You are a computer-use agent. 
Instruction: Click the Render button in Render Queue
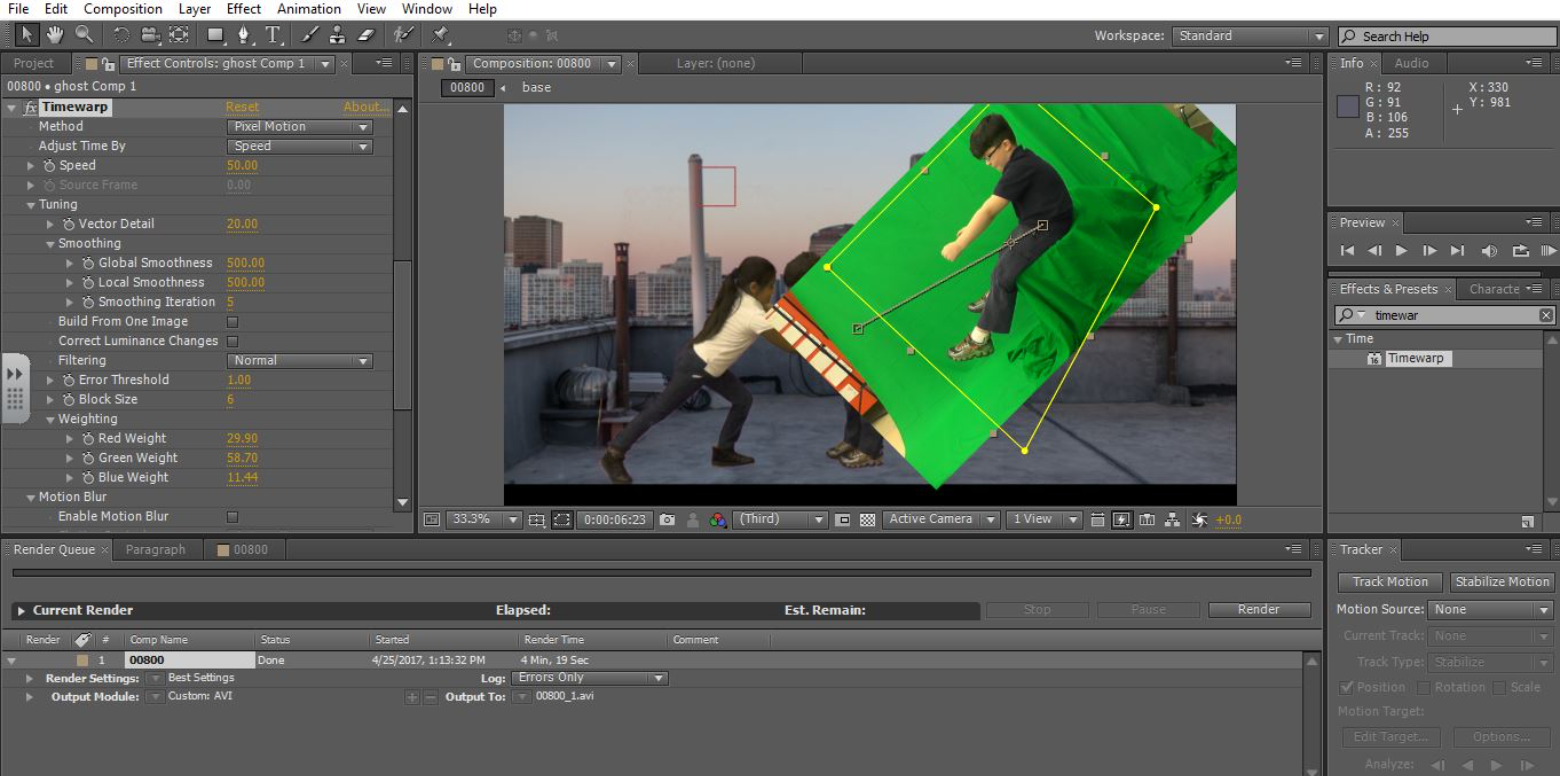1258,609
